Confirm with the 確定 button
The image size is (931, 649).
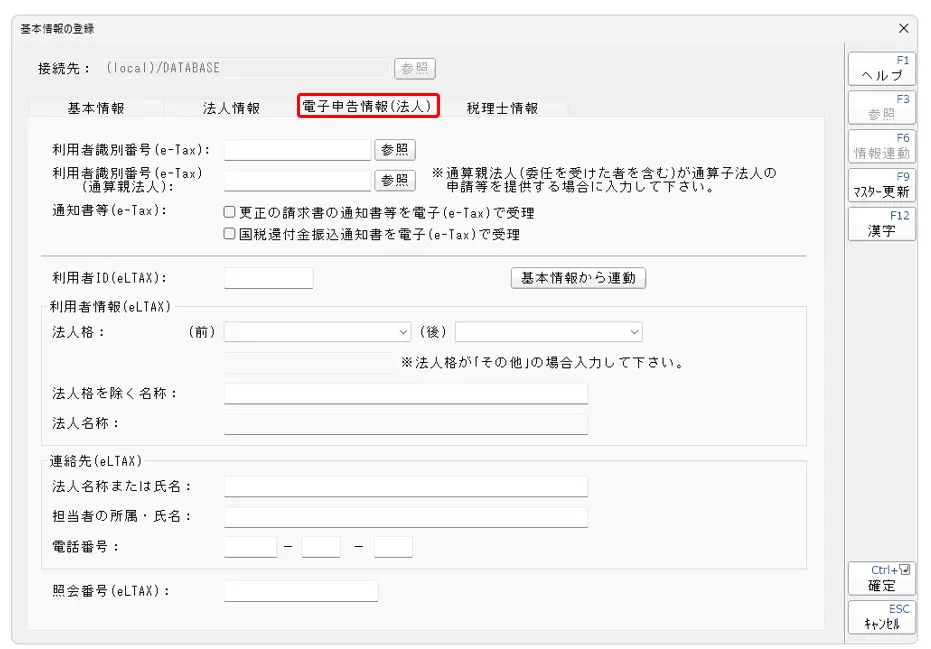pos(882,578)
